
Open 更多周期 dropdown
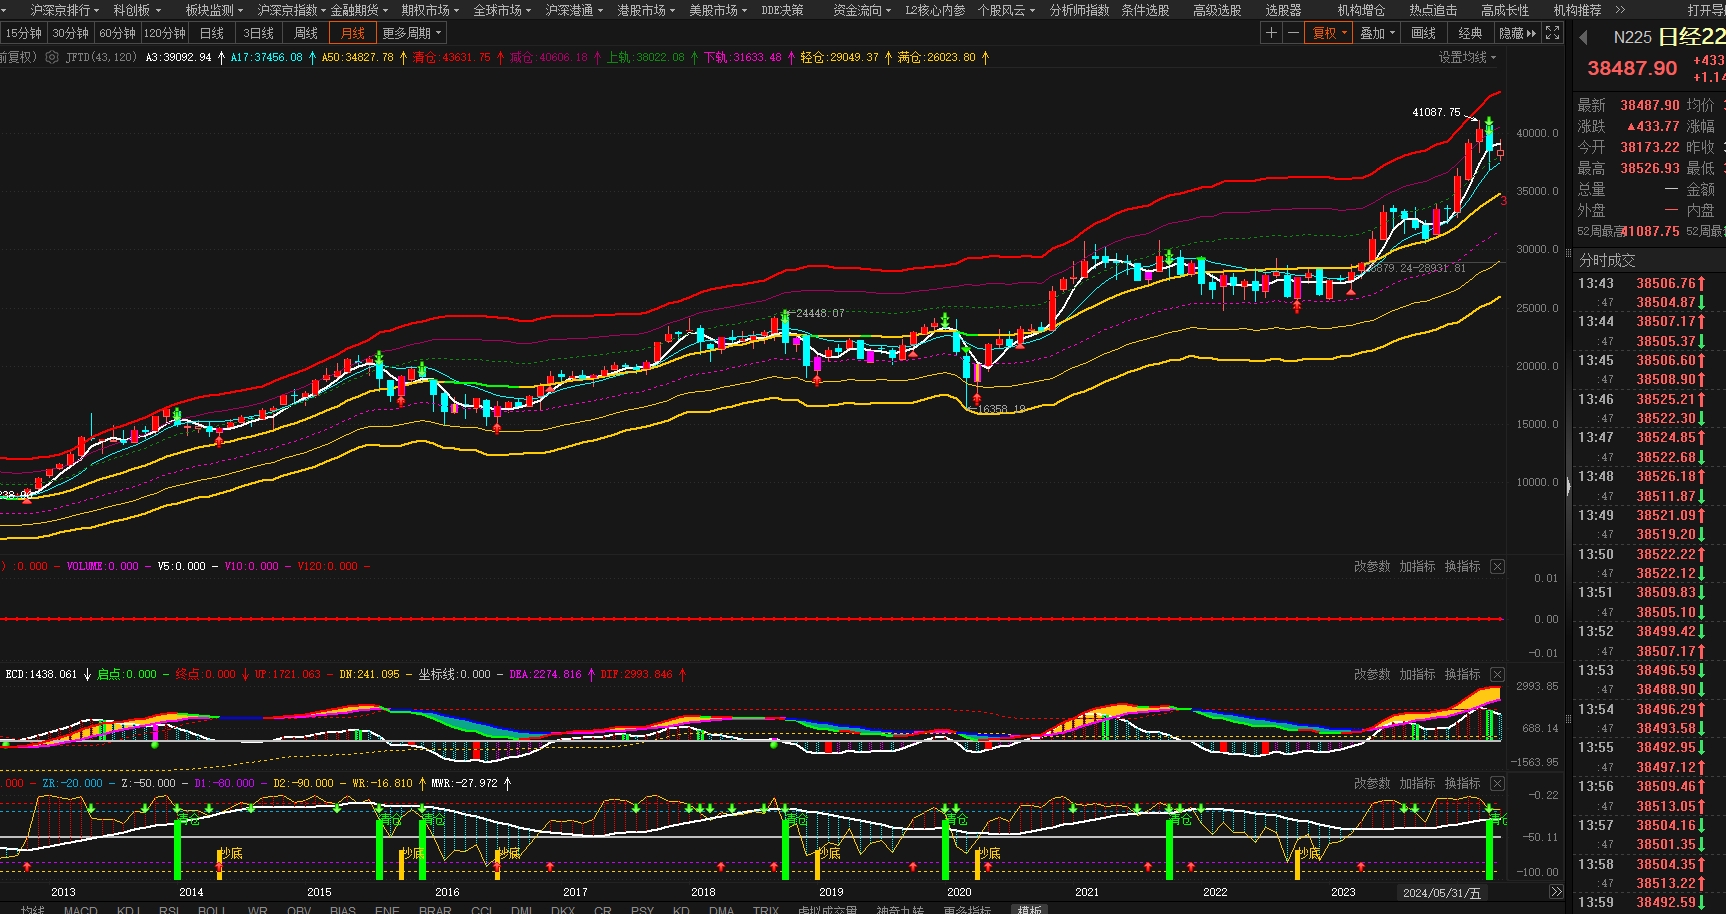[411, 33]
